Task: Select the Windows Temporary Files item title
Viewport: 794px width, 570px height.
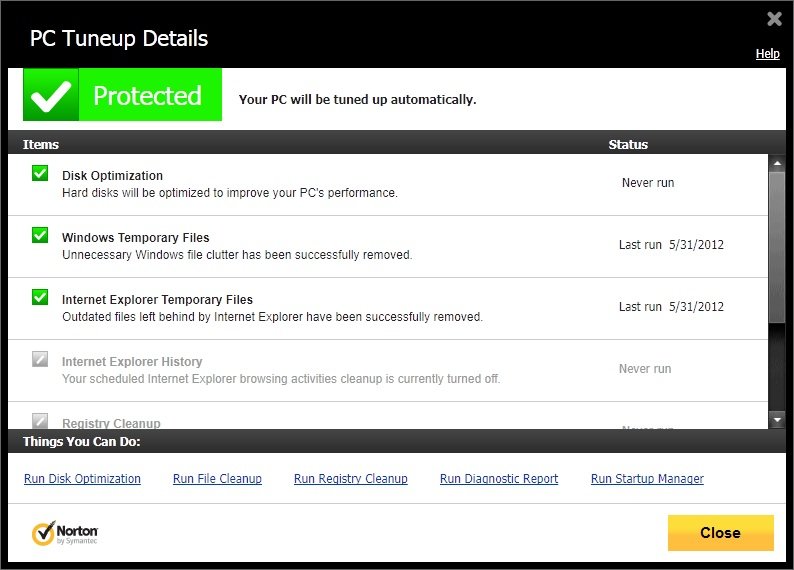Action: click(136, 237)
